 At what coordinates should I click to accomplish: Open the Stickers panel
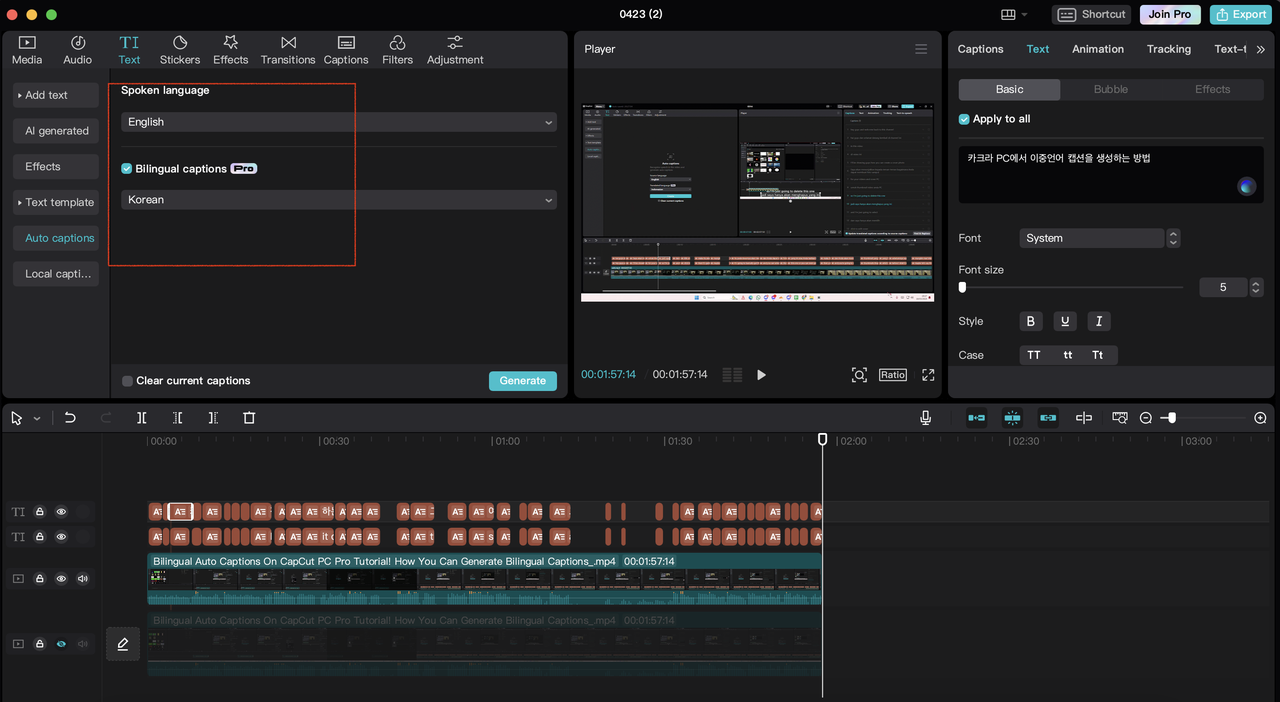tap(180, 50)
